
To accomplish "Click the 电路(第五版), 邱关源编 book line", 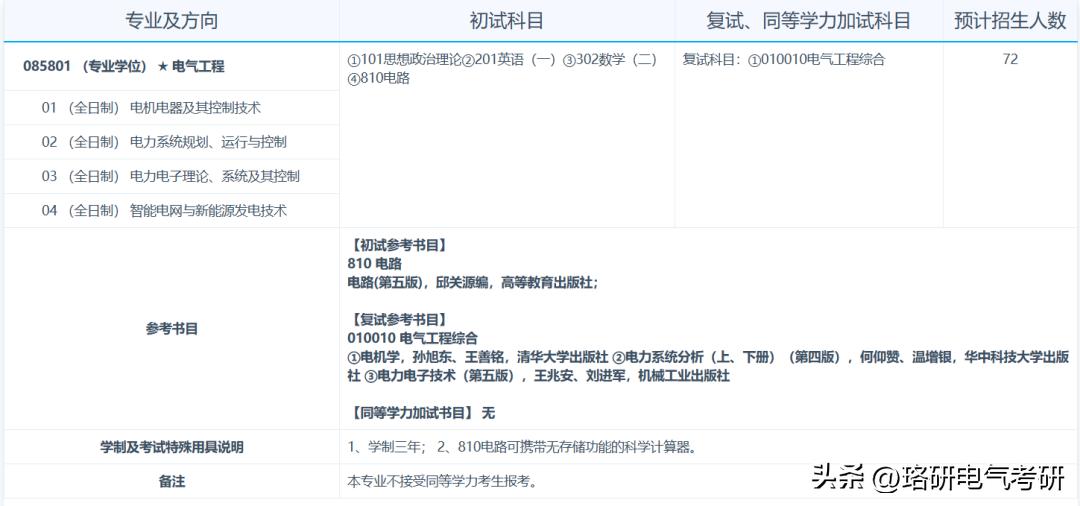I will [472, 282].
